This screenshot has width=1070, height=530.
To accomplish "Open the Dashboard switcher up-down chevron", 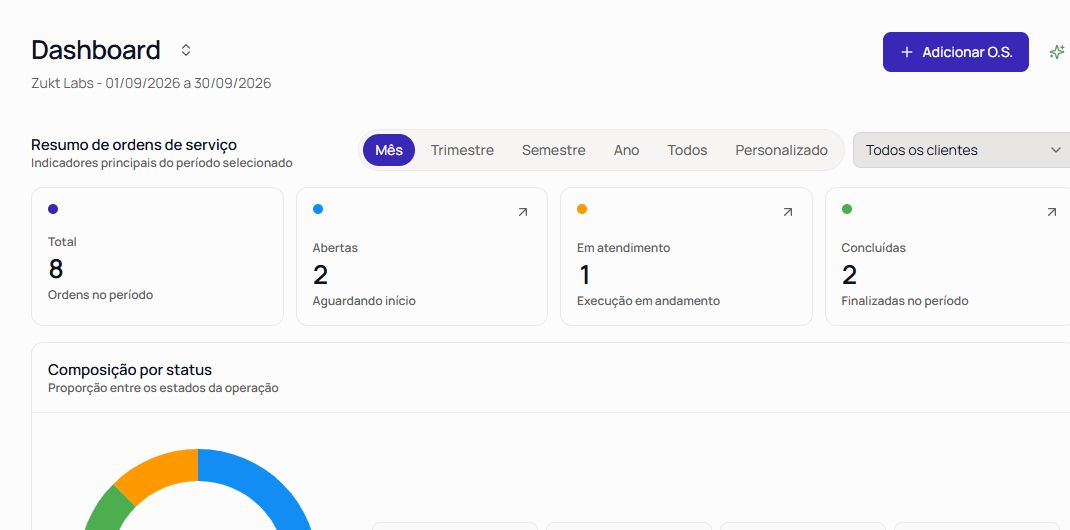I will coord(186,50).
